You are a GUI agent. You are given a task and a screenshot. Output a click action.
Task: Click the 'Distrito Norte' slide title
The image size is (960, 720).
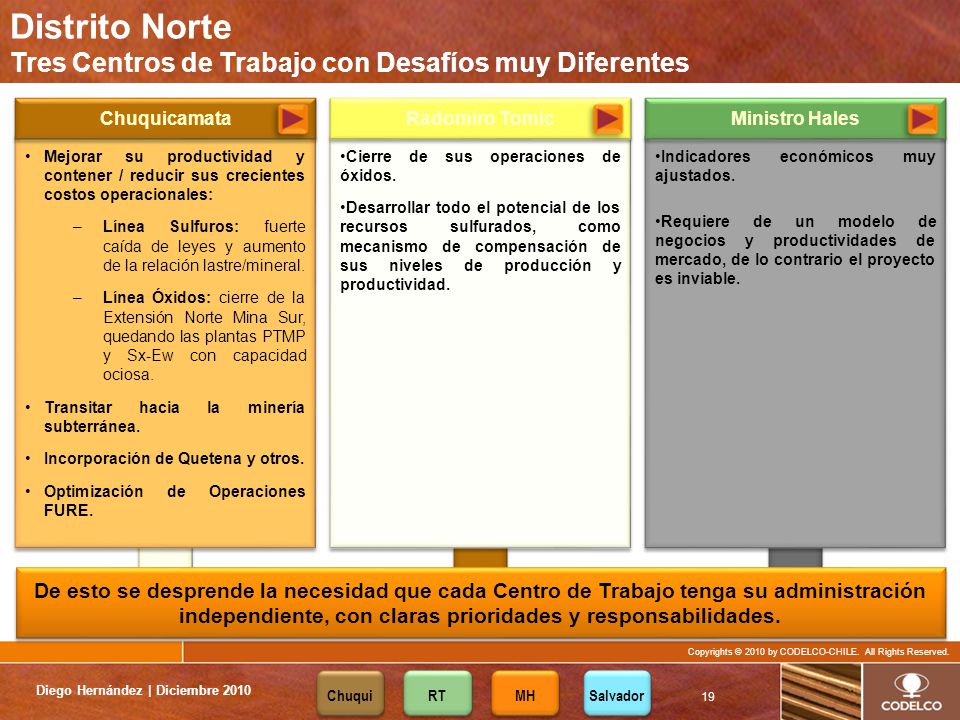[121, 27]
